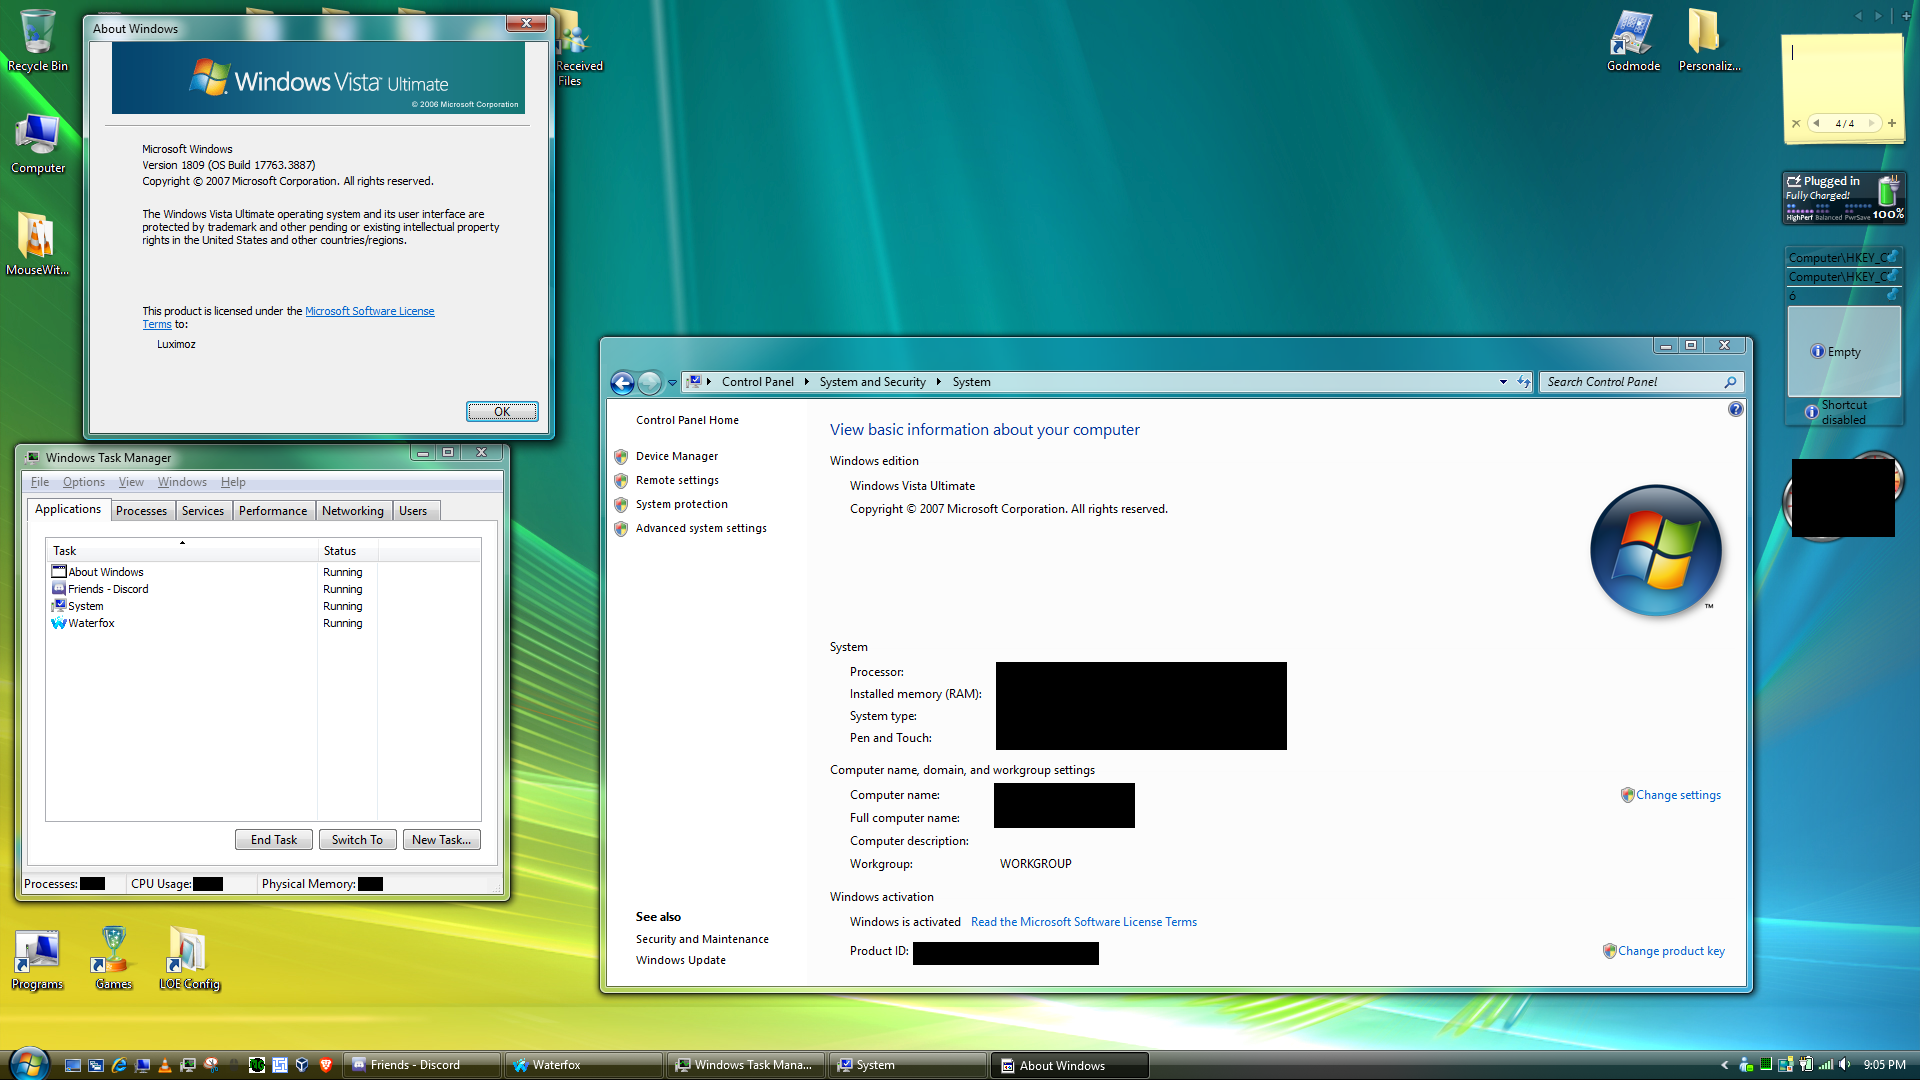Delete the current sticky note

coord(1796,123)
